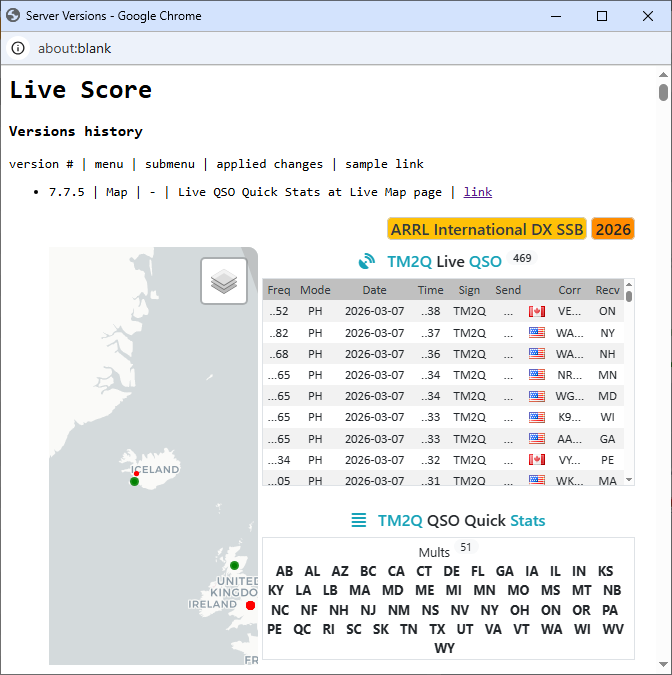Click the QC multiplier
Viewport: 672px width, 675px height.
pos(302,629)
